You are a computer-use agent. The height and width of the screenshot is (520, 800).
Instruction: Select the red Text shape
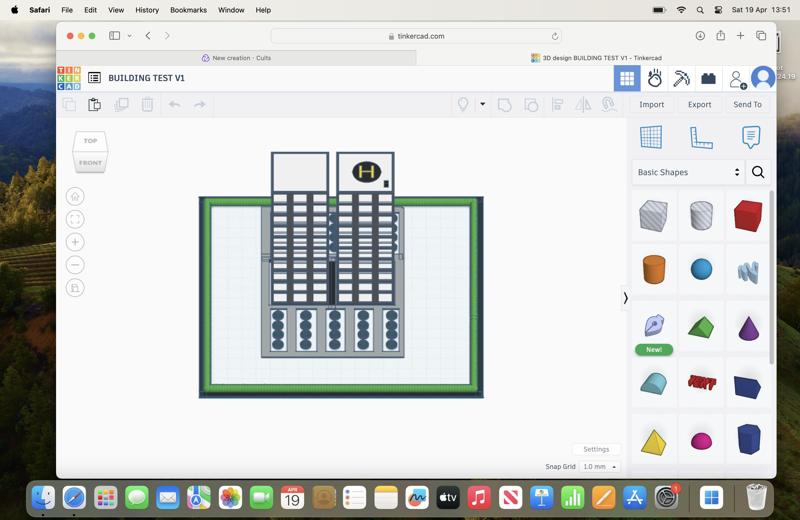[702, 382]
